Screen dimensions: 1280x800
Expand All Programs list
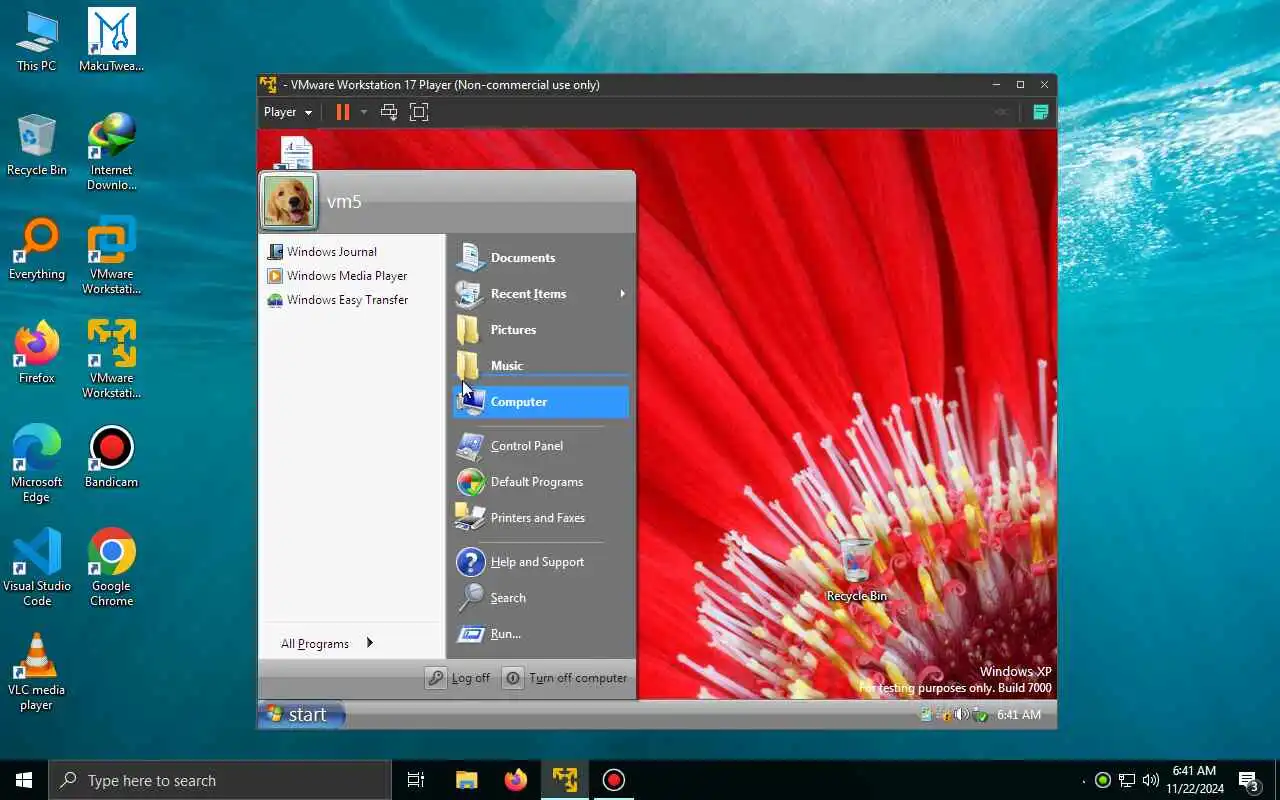point(327,644)
